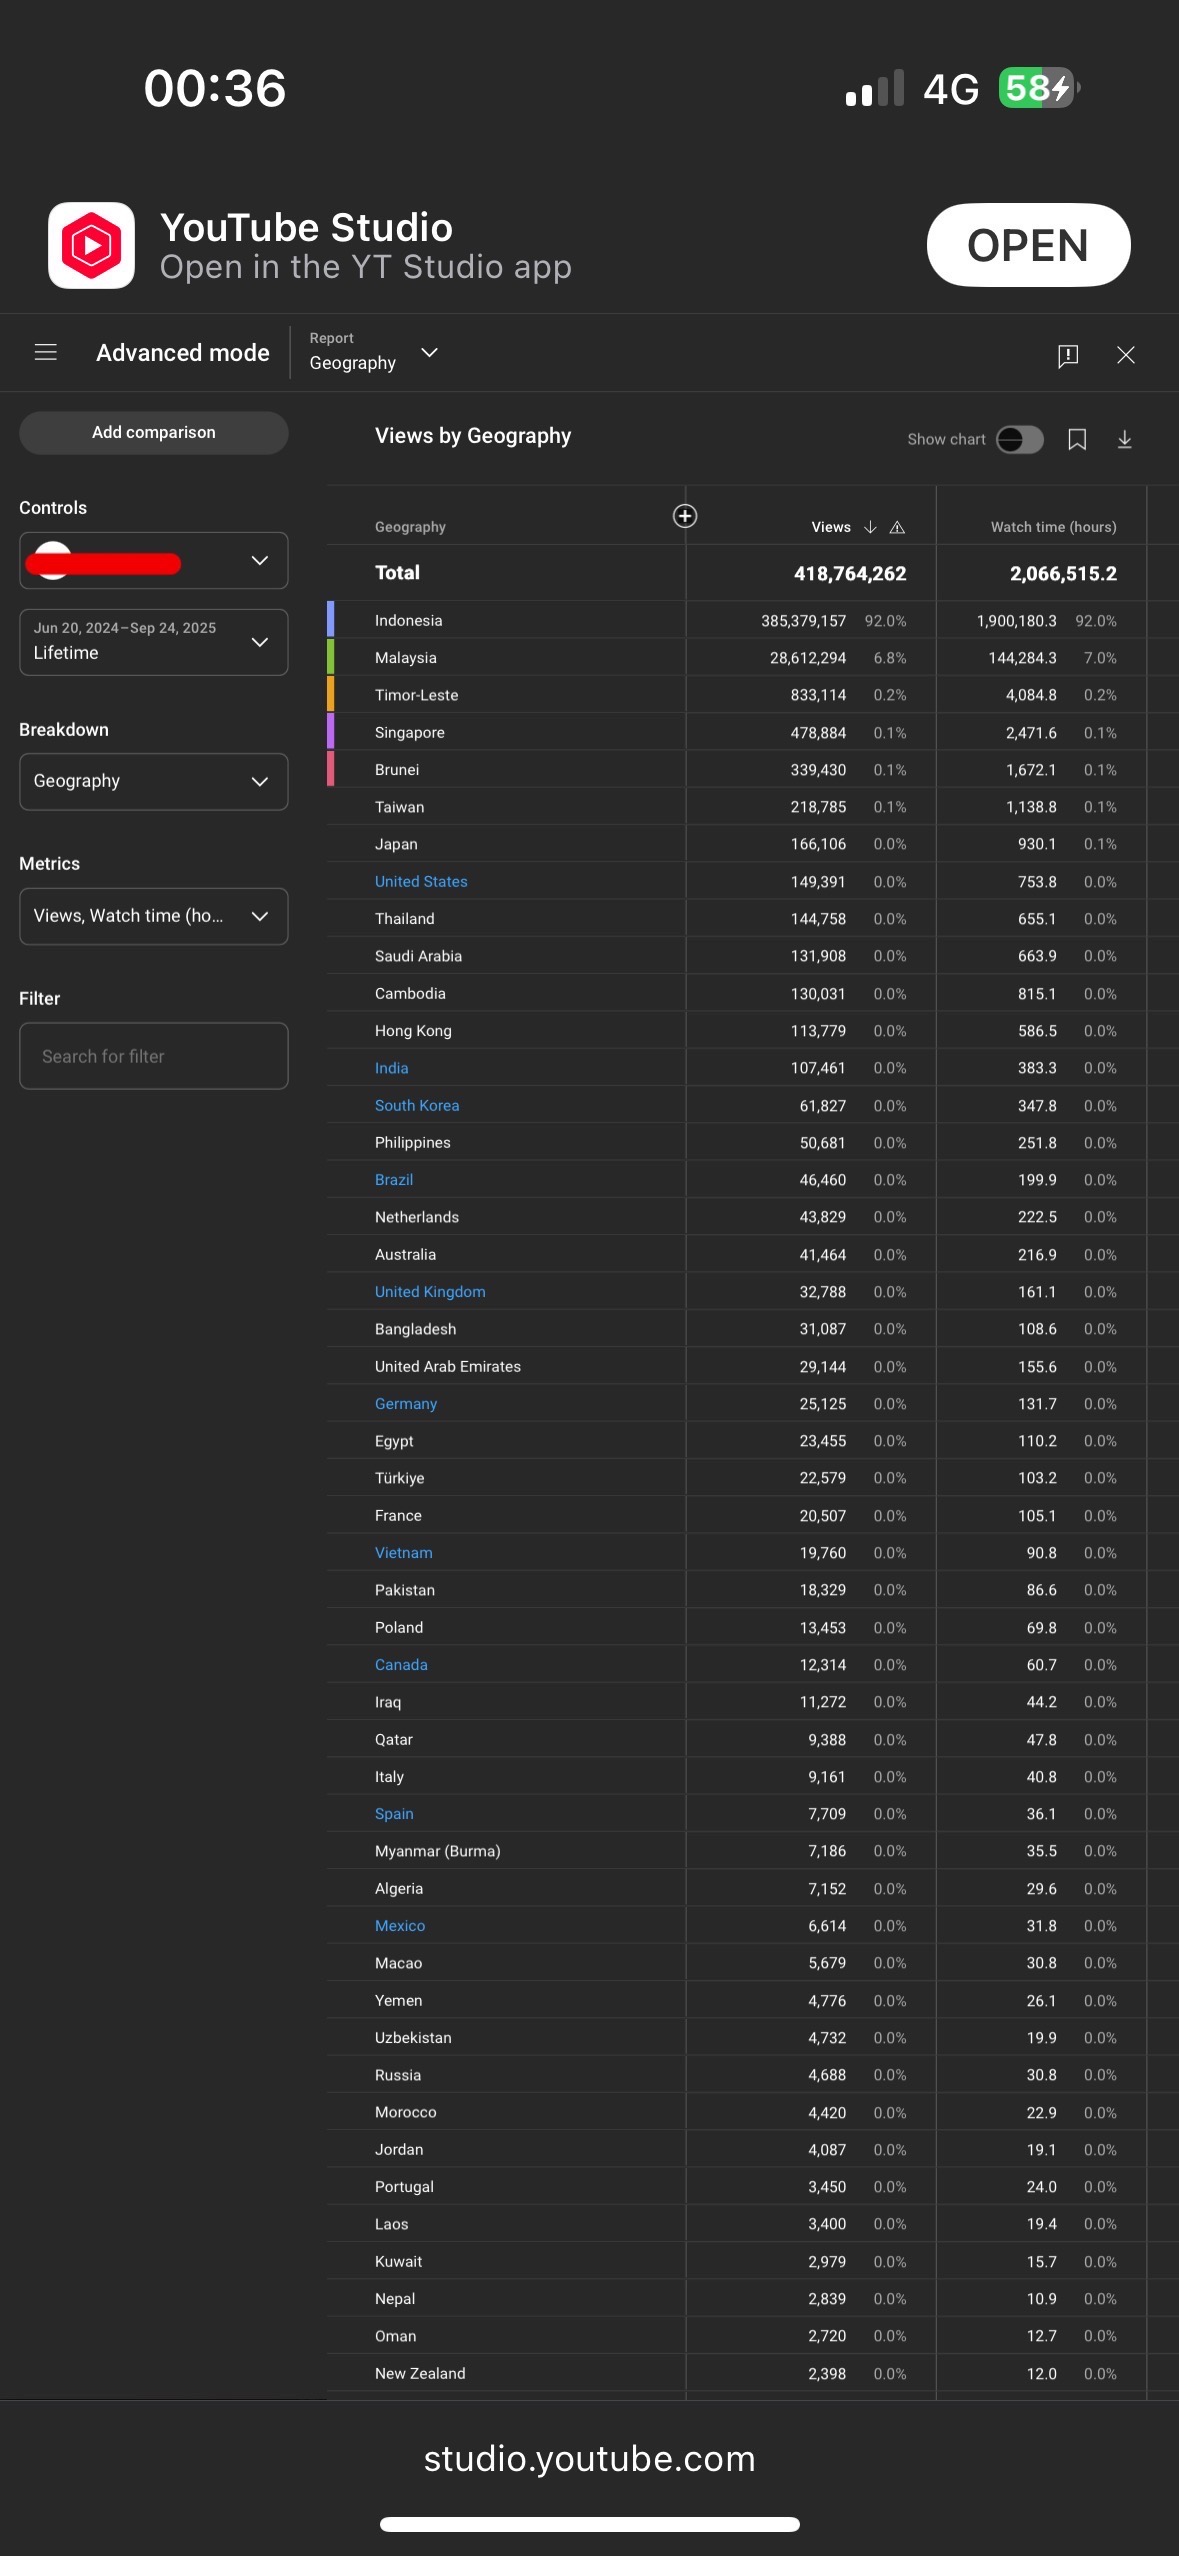Image resolution: width=1179 pixels, height=2556 pixels.
Task: Download the report via export icon
Action: (x=1124, y=440)
